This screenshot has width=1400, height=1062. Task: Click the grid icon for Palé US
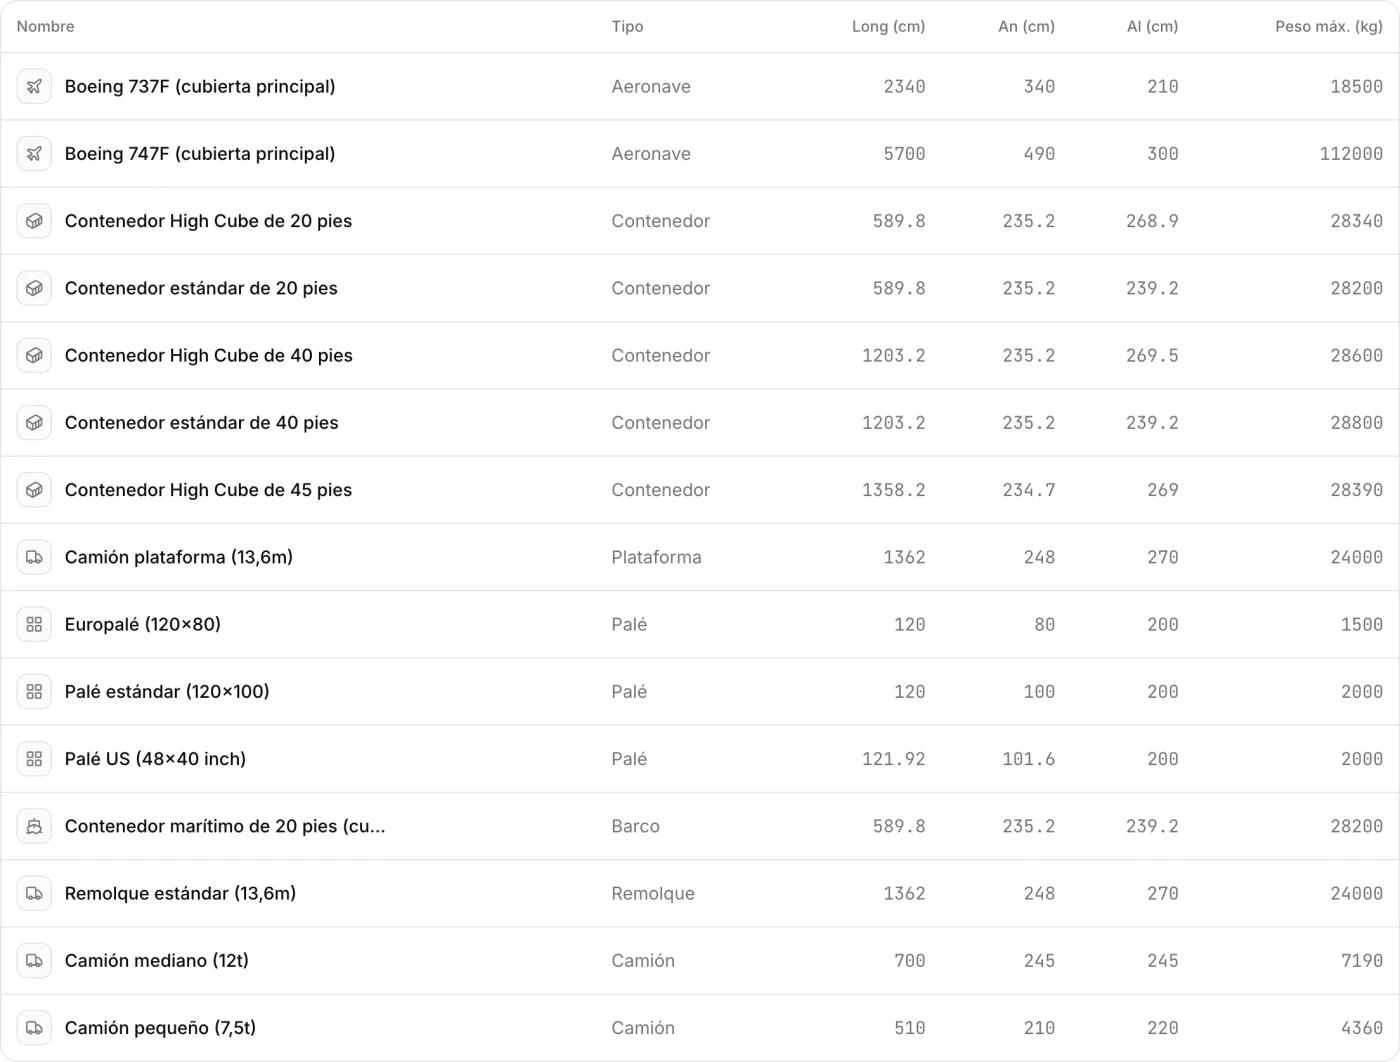34,759
